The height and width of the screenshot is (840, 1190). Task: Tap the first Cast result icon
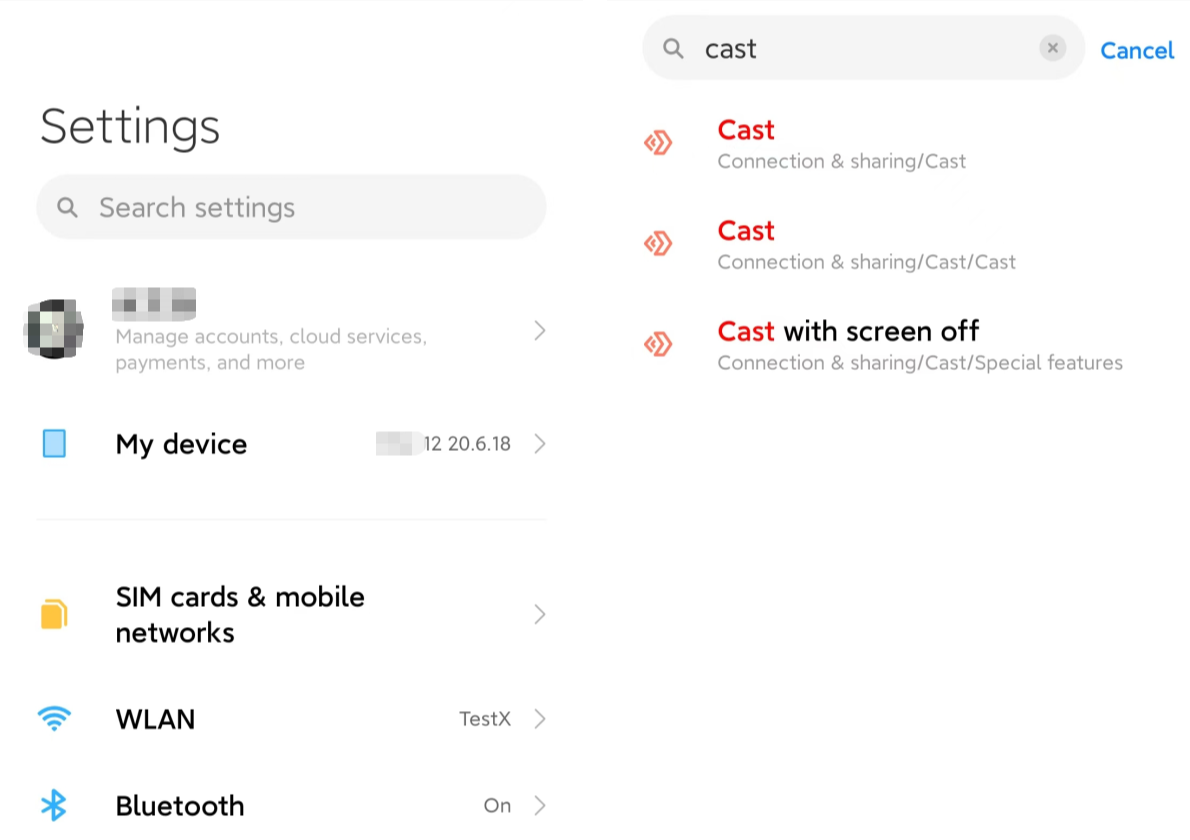coord(658,143)
